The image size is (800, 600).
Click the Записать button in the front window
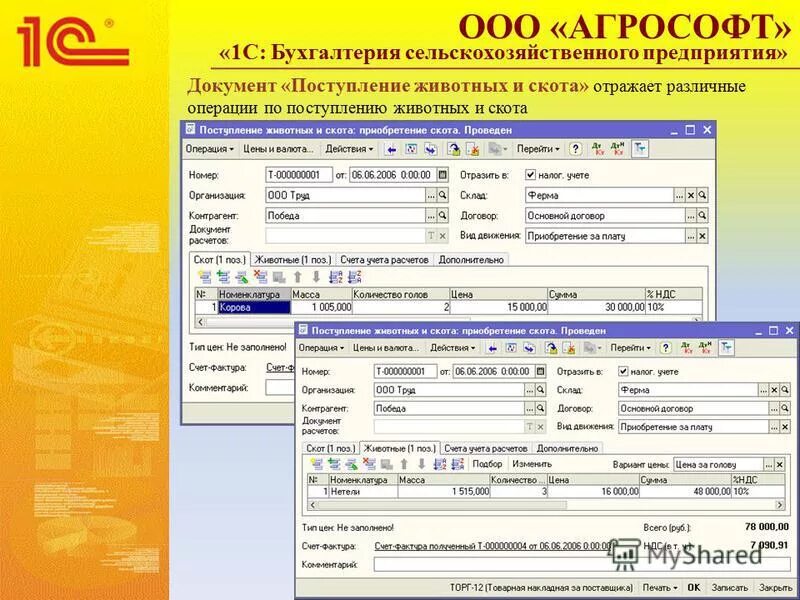[730, 588]
